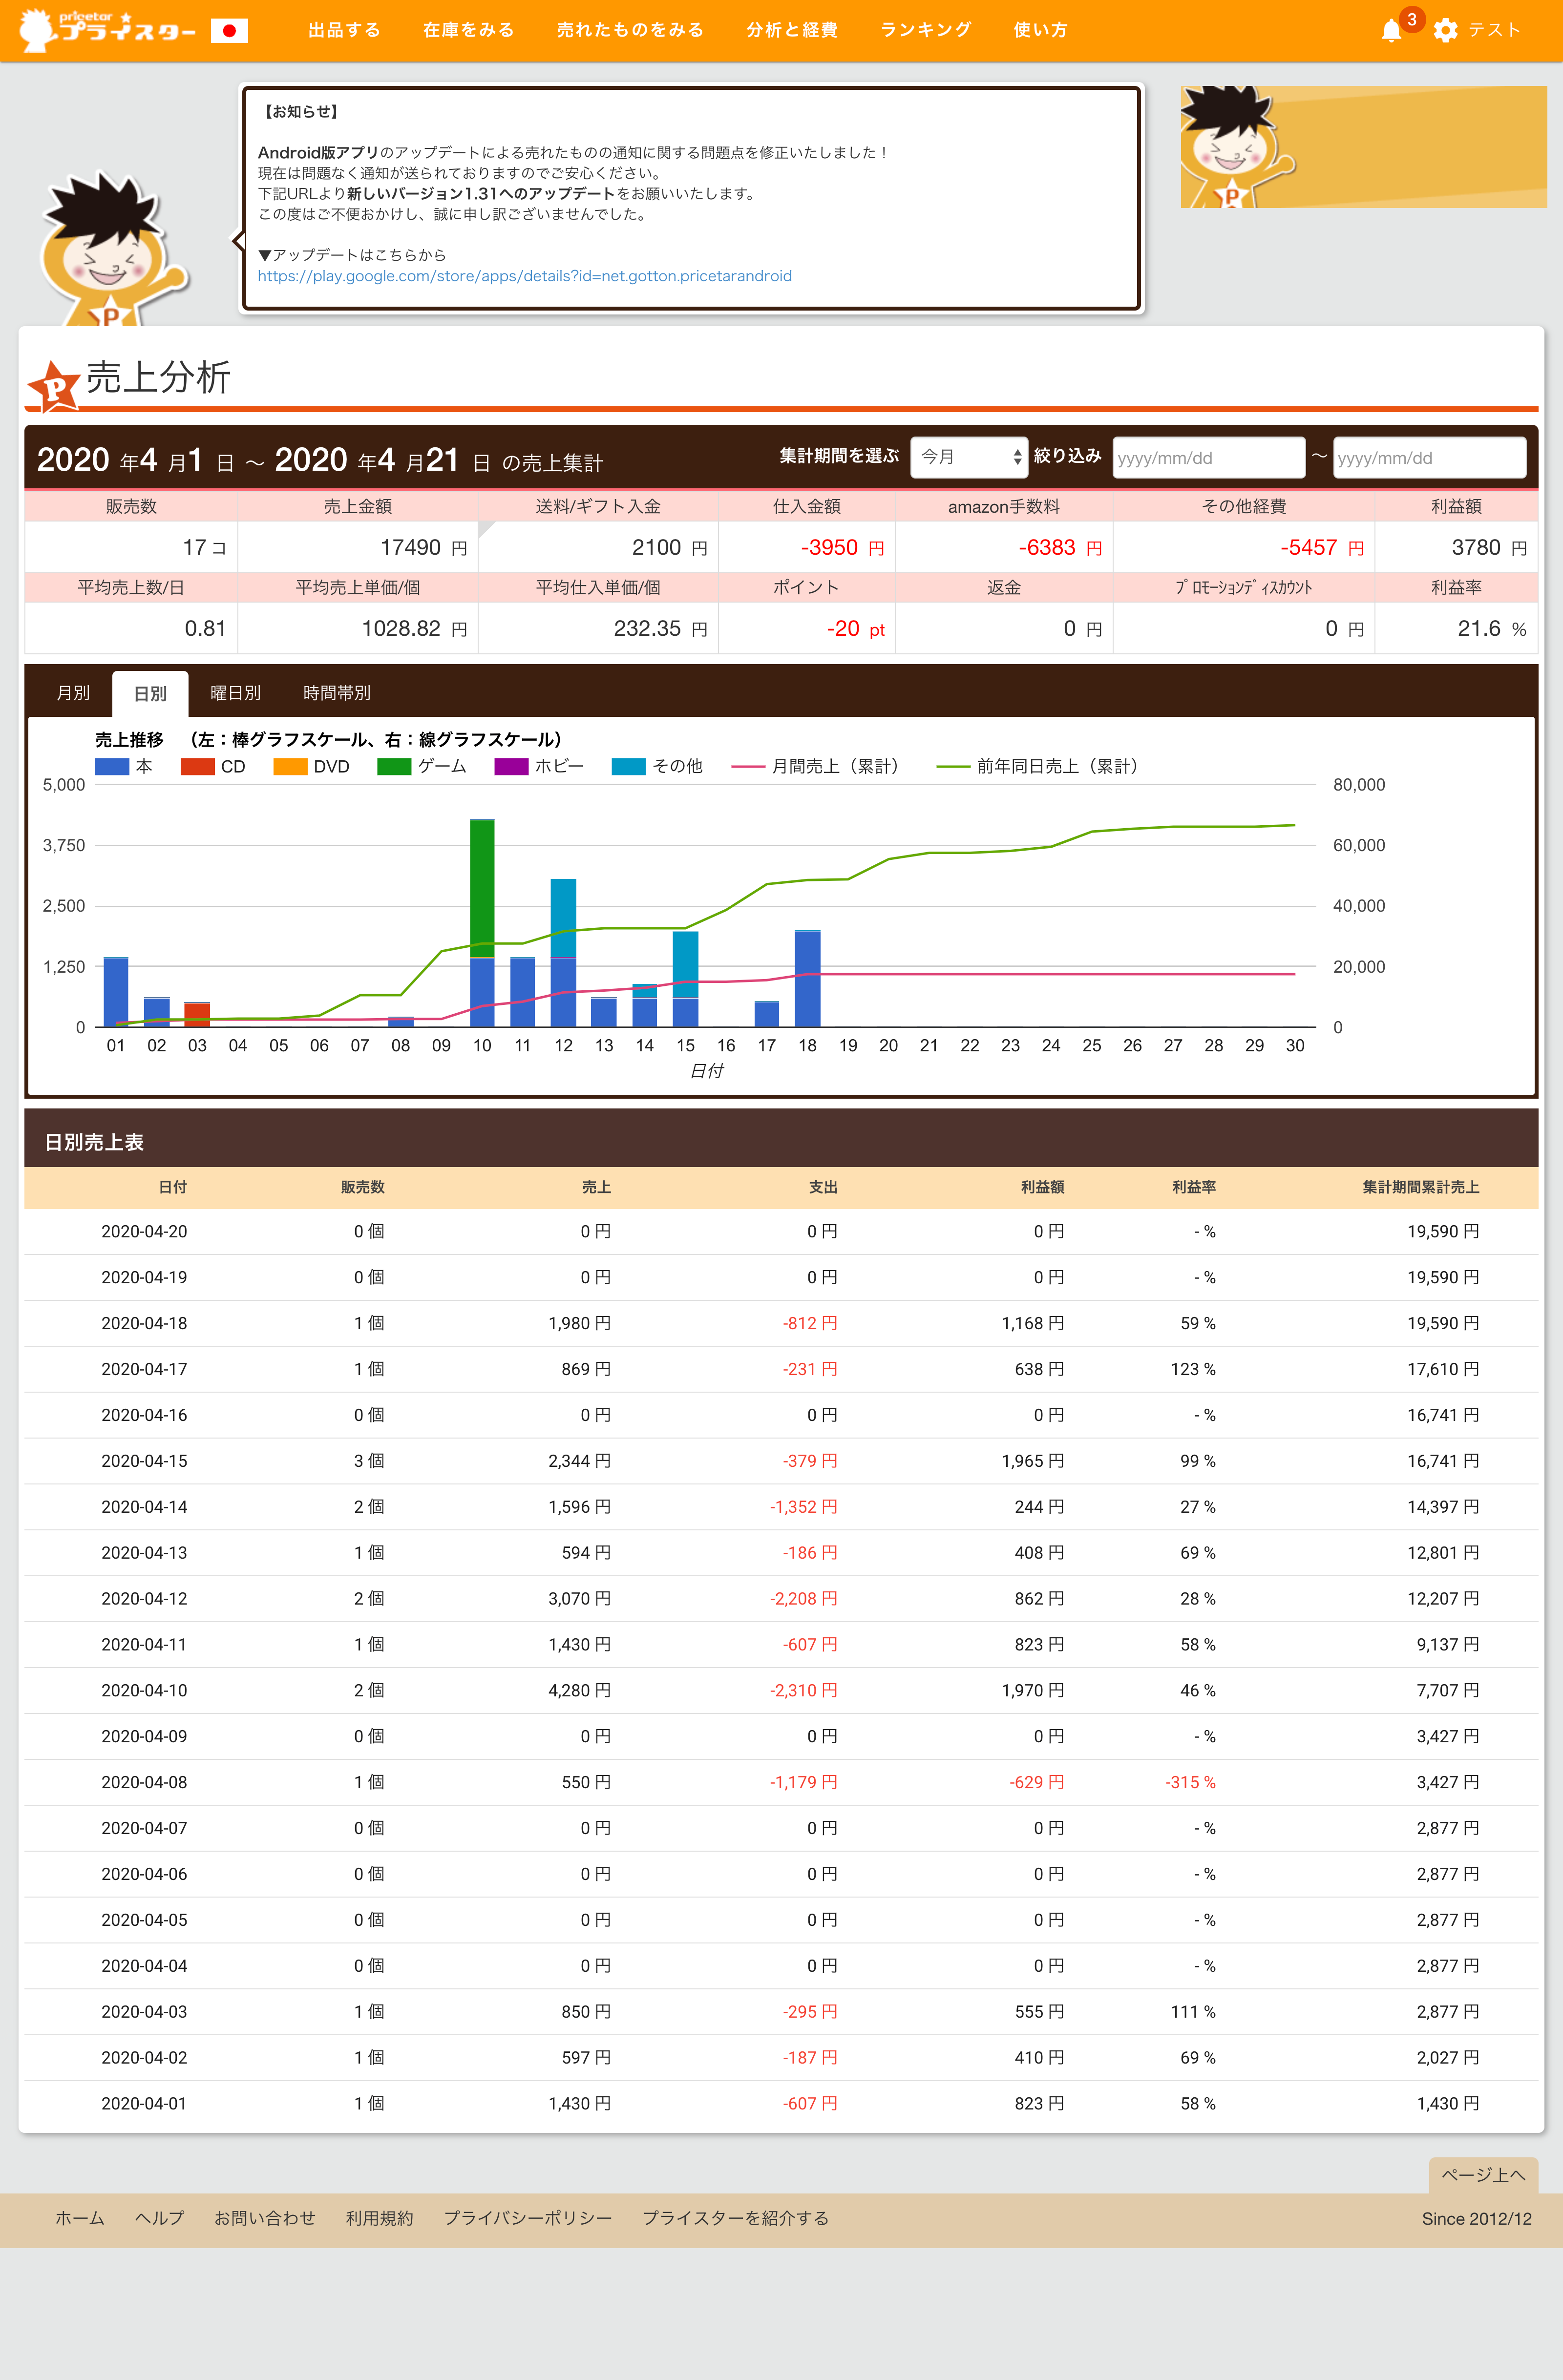Screen dimensions: 1563x2380
Task: Toggle the CD legend swatch
Action: pyautogui.click(x=197, y=767)
